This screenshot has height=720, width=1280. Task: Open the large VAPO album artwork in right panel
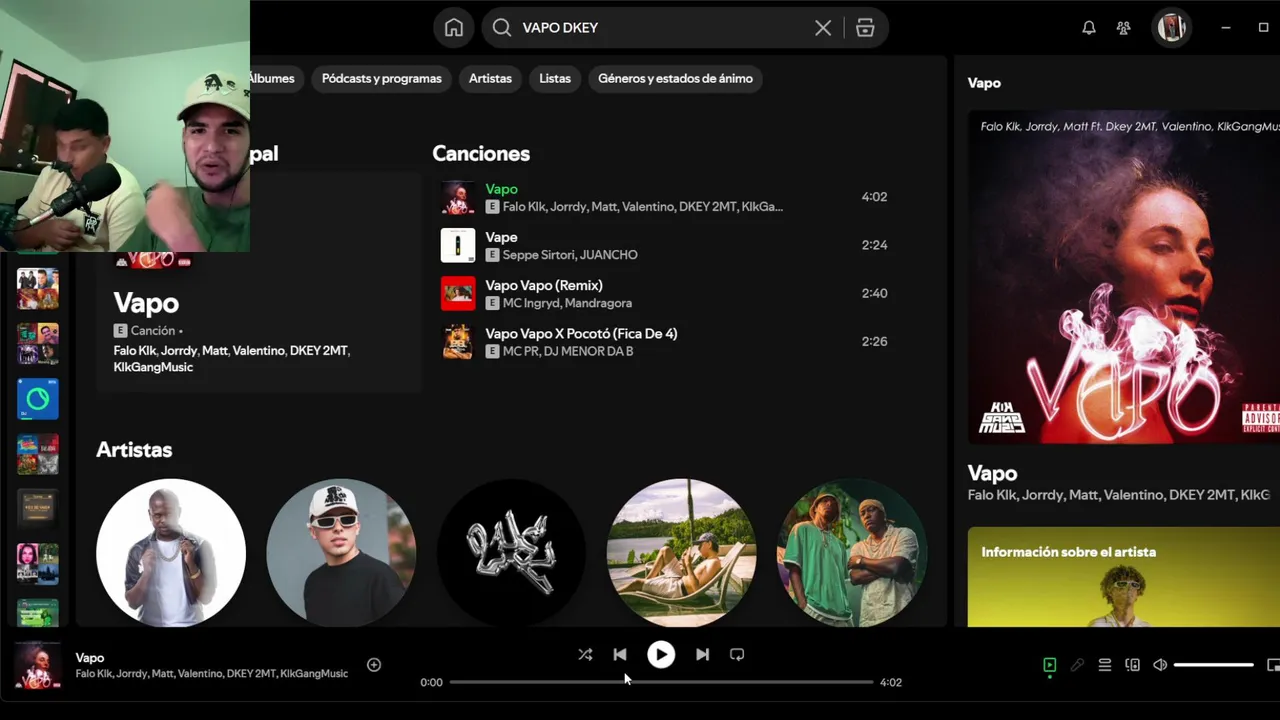[1124, 277]
